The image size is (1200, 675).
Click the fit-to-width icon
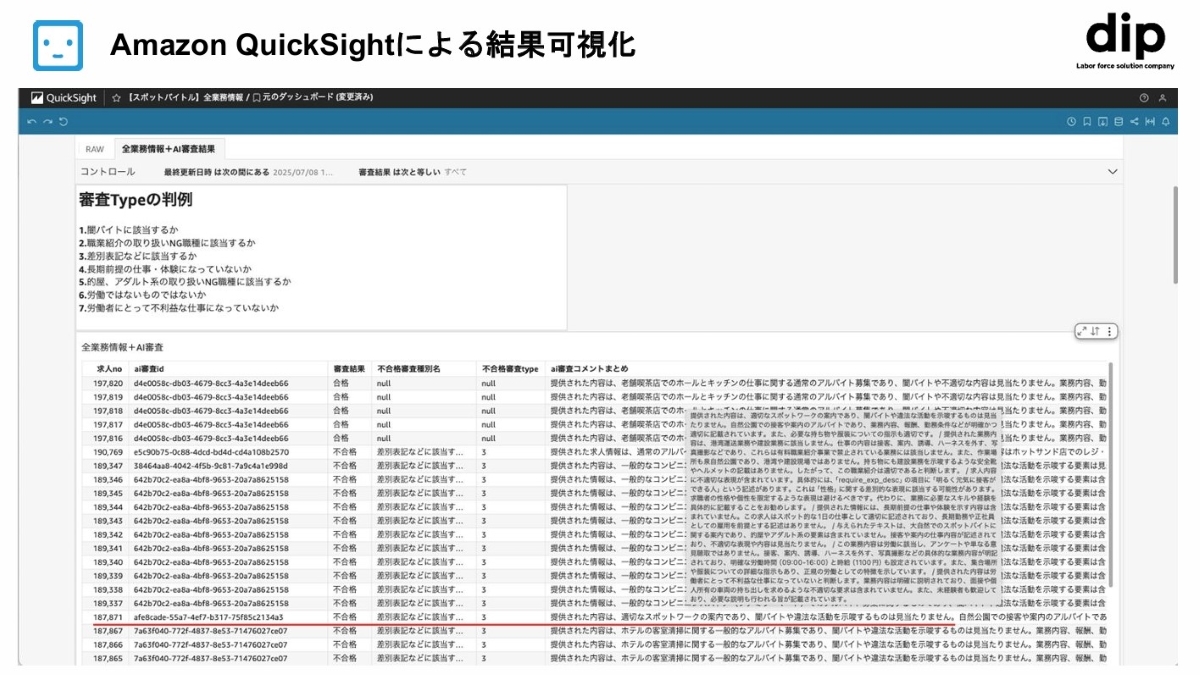pyautogui.click(x=1150, y=122)
